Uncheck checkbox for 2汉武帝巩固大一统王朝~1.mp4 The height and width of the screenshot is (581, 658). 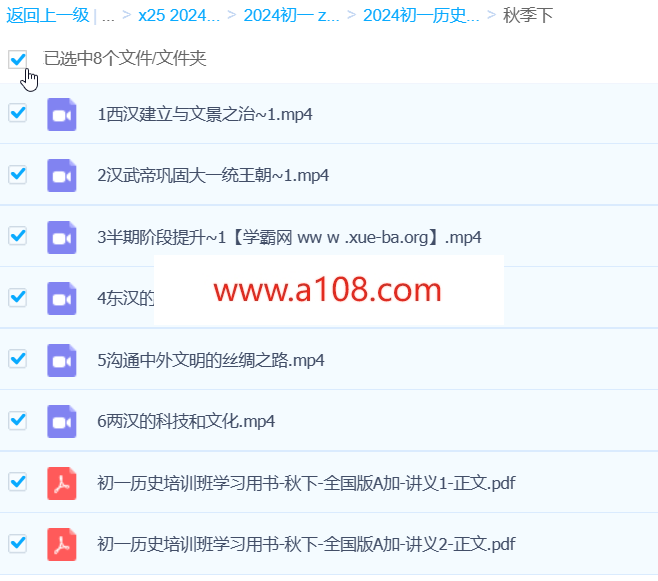click(18, 174)
